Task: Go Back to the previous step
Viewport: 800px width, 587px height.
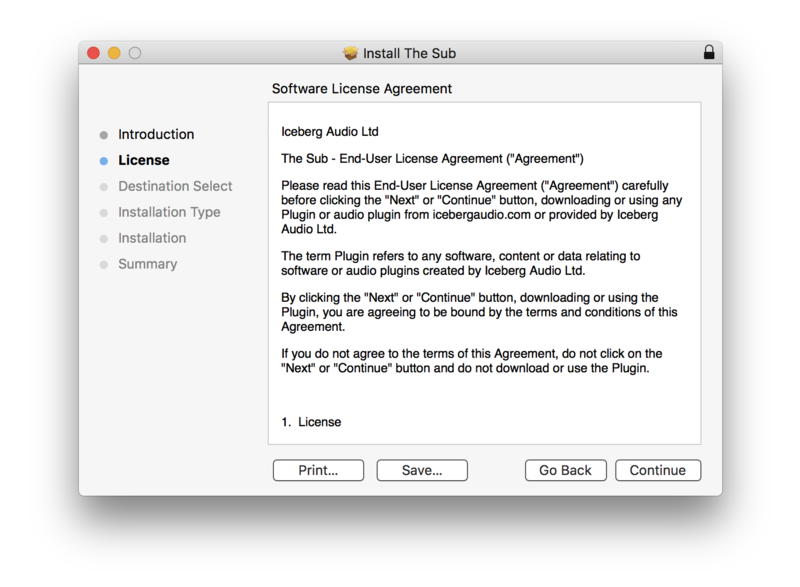Action: 565,470
